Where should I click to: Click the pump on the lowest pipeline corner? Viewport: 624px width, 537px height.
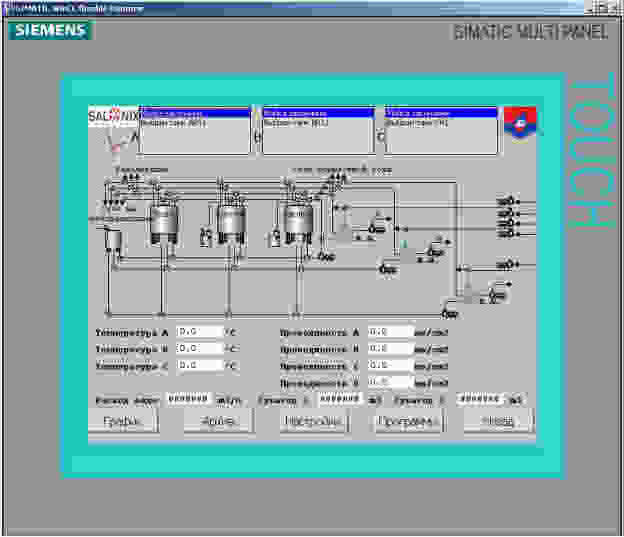450,314
